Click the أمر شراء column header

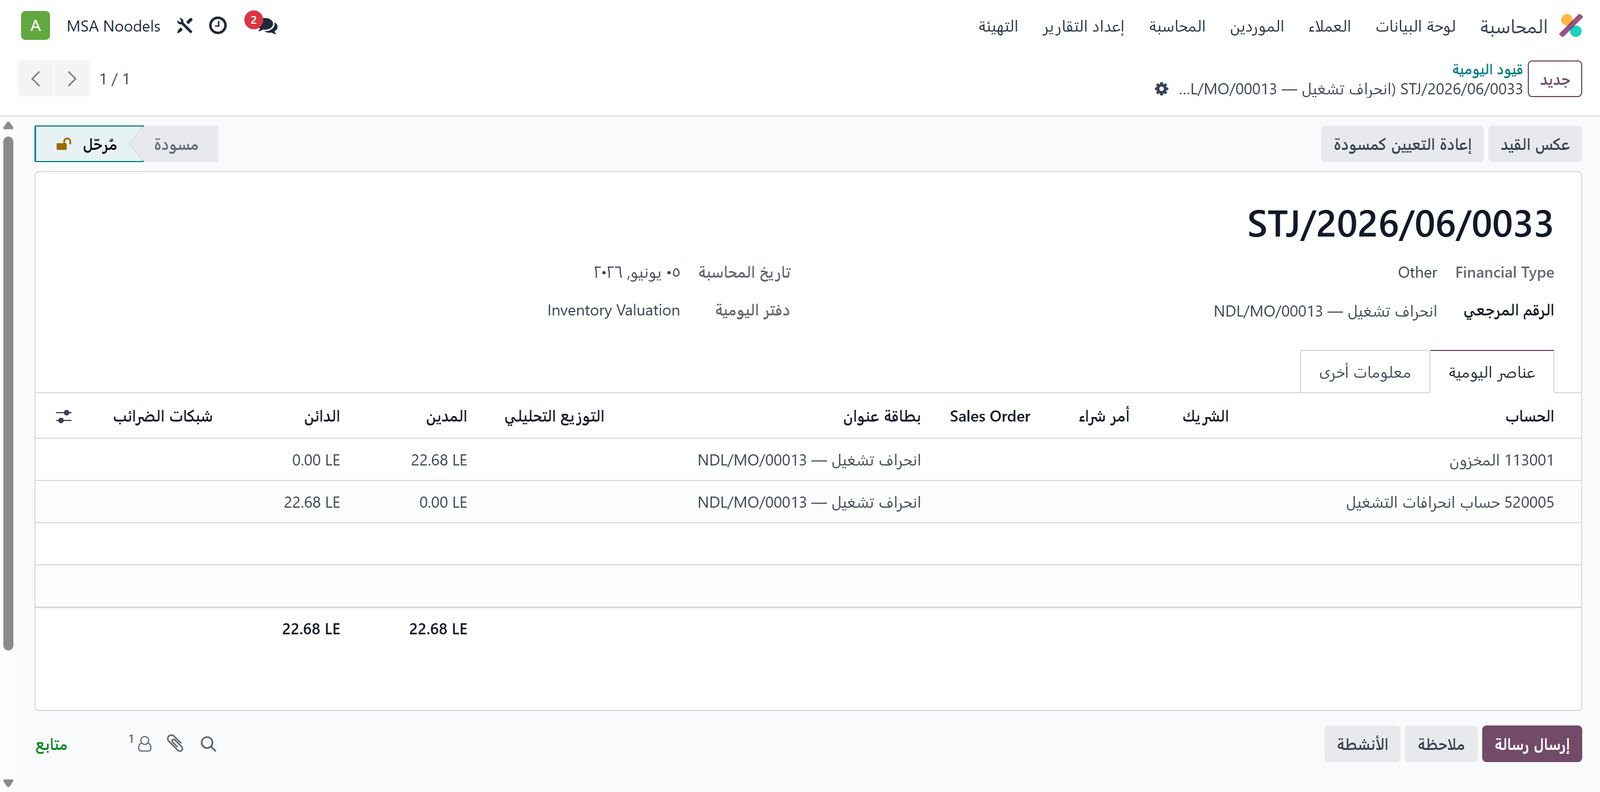tap(1104, 416)
